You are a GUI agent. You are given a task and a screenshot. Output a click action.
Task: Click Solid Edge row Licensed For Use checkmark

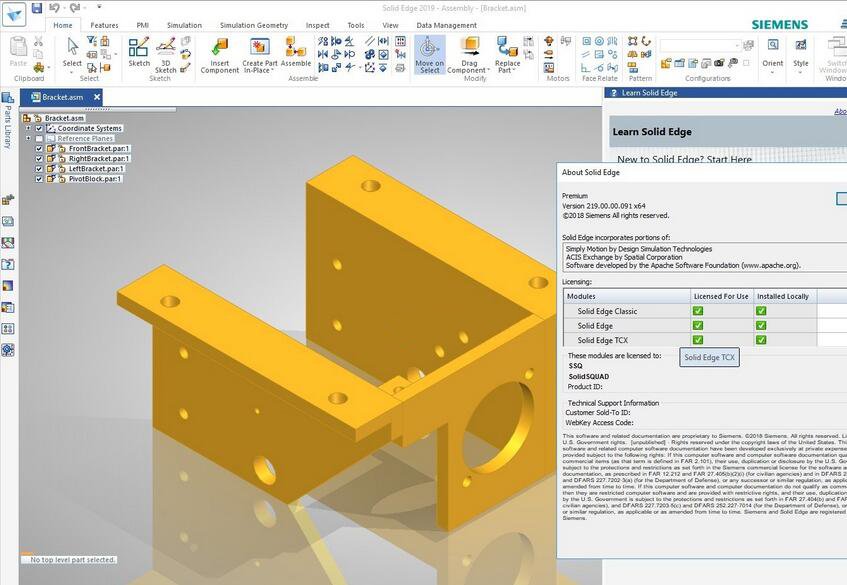click(698, 326)
